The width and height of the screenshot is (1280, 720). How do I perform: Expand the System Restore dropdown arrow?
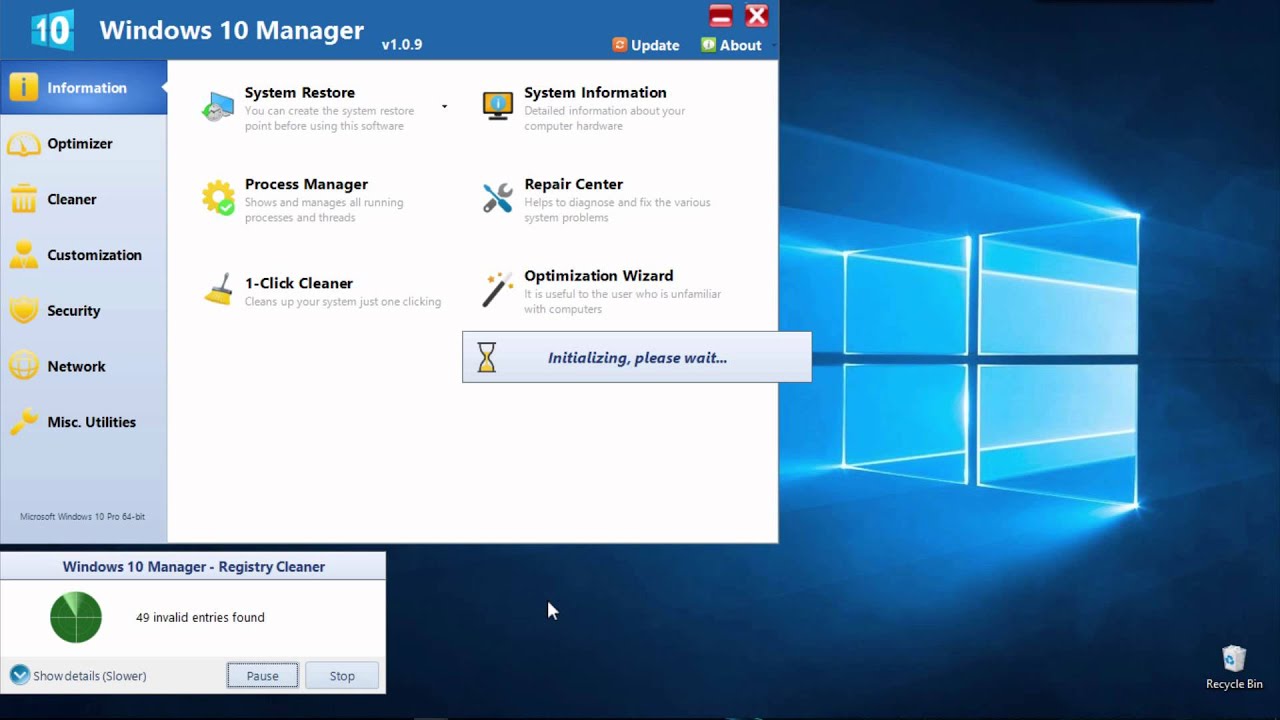(x=444, y=107)
